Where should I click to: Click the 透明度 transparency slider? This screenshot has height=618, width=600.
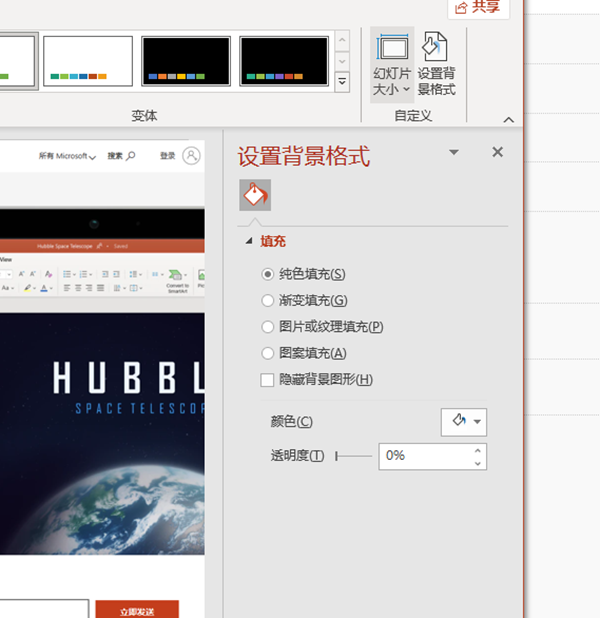(x=354, y=456)
